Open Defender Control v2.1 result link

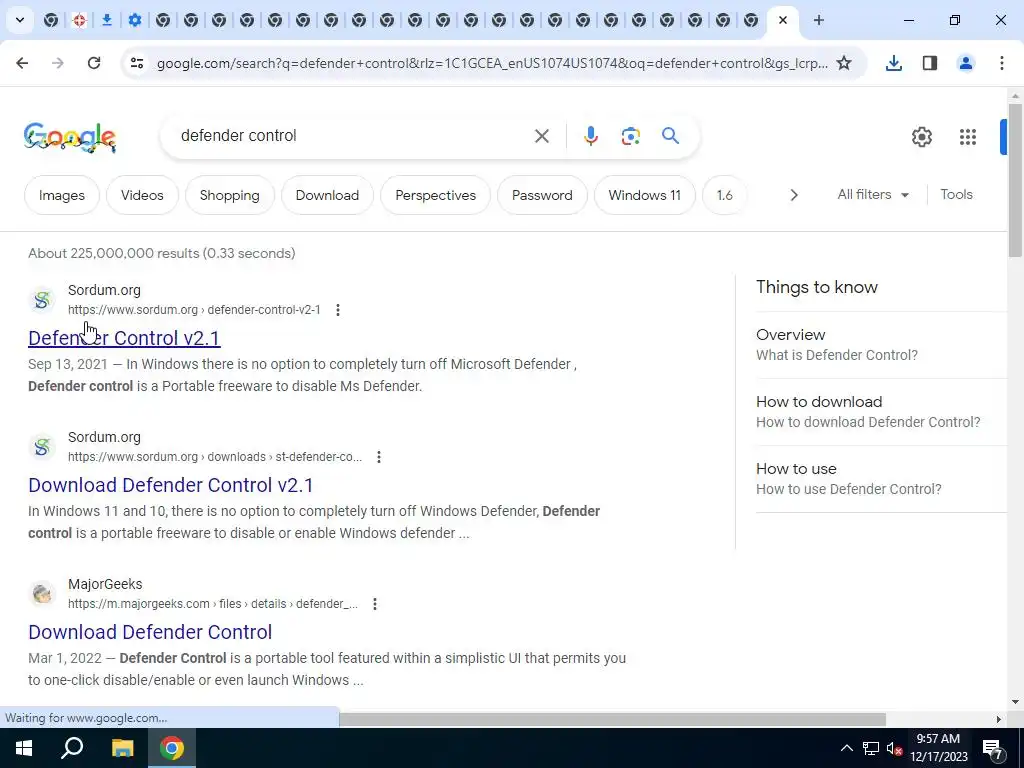click(124, 338)
